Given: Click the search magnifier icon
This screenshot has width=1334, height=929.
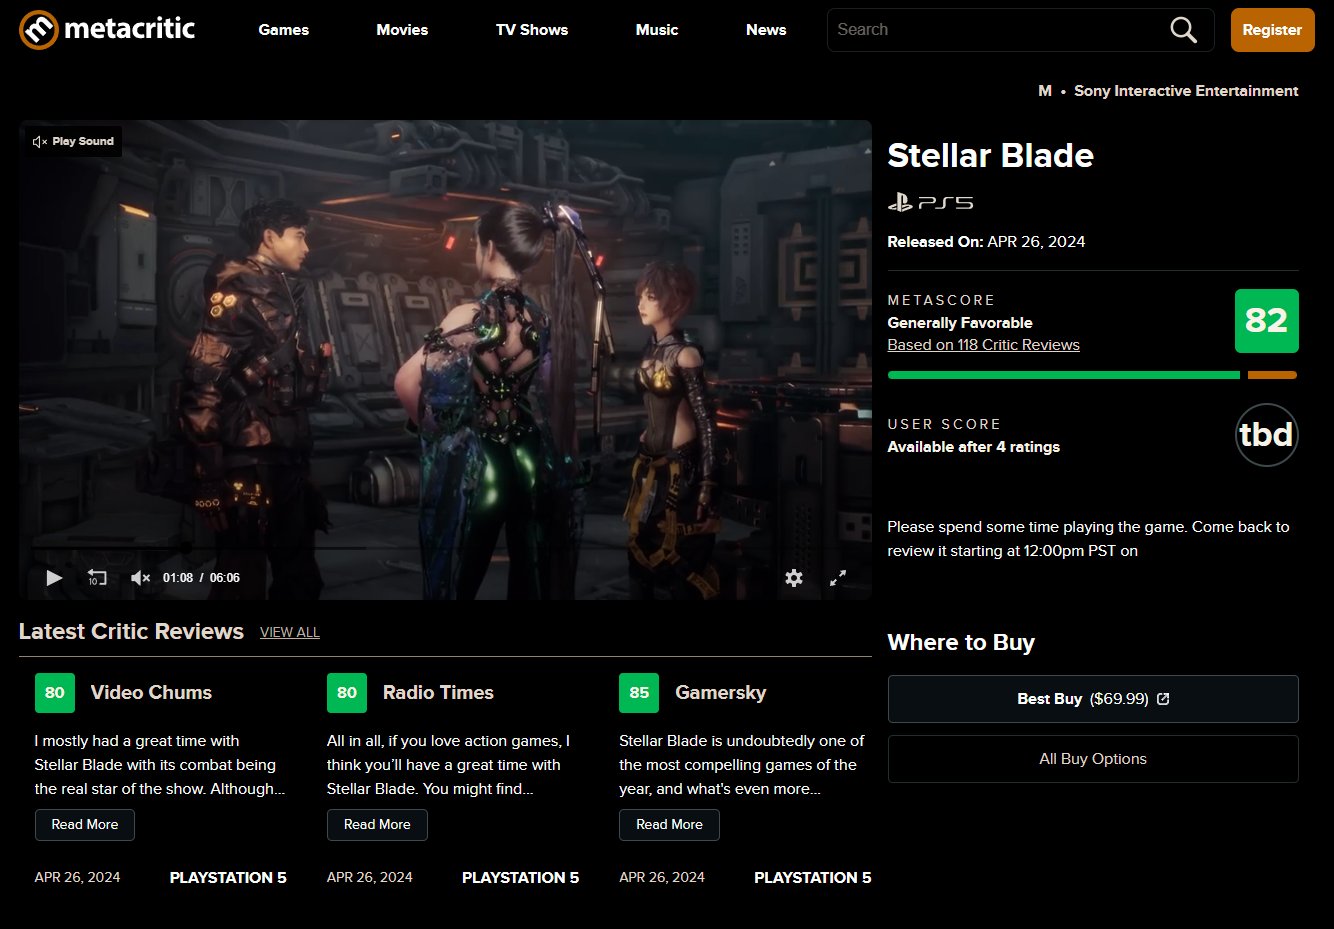Looking at the screenshot, I should (x=1183, y=30).
